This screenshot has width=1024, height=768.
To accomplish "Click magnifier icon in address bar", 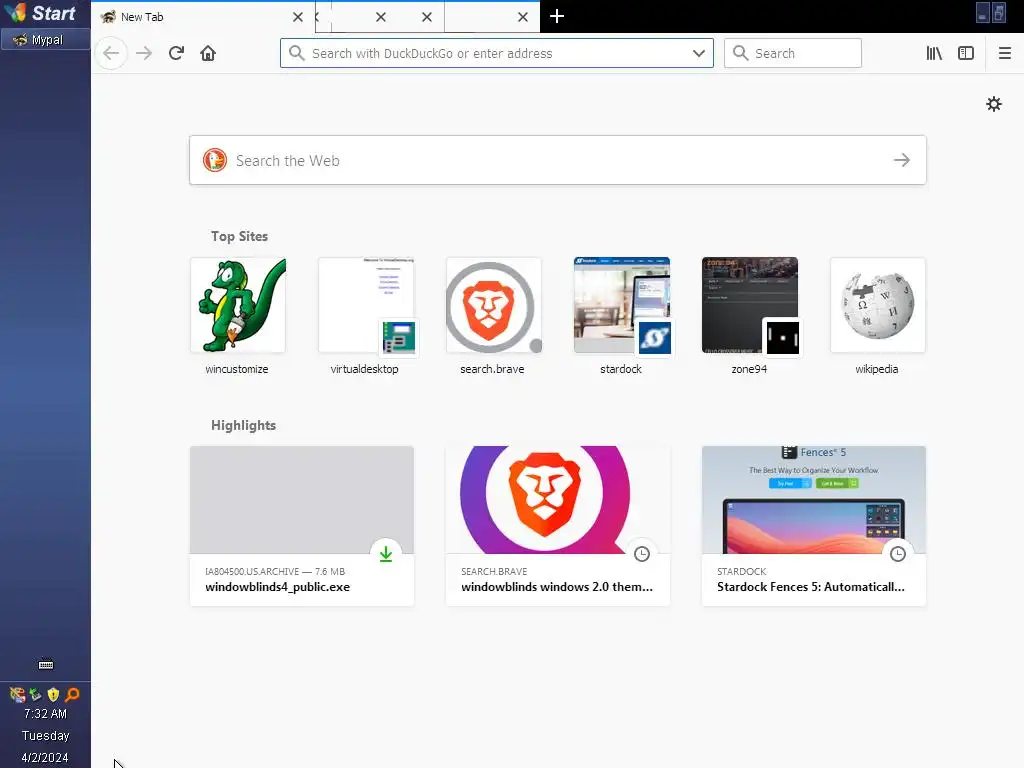I will [296, 53].
